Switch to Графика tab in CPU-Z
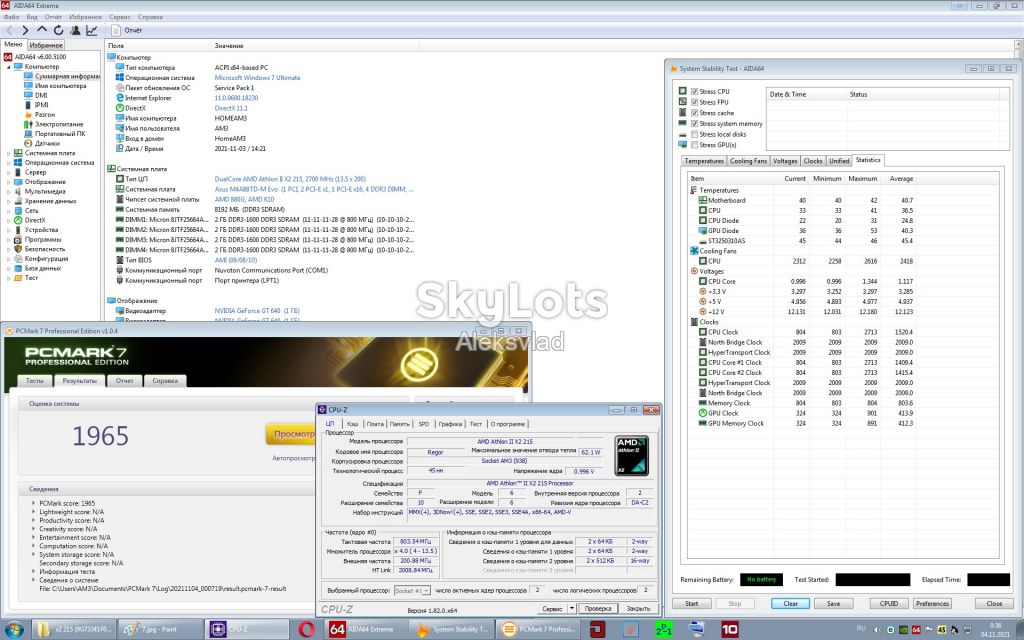The height and width of the screenshot is (640, 1024). point(451,424)
